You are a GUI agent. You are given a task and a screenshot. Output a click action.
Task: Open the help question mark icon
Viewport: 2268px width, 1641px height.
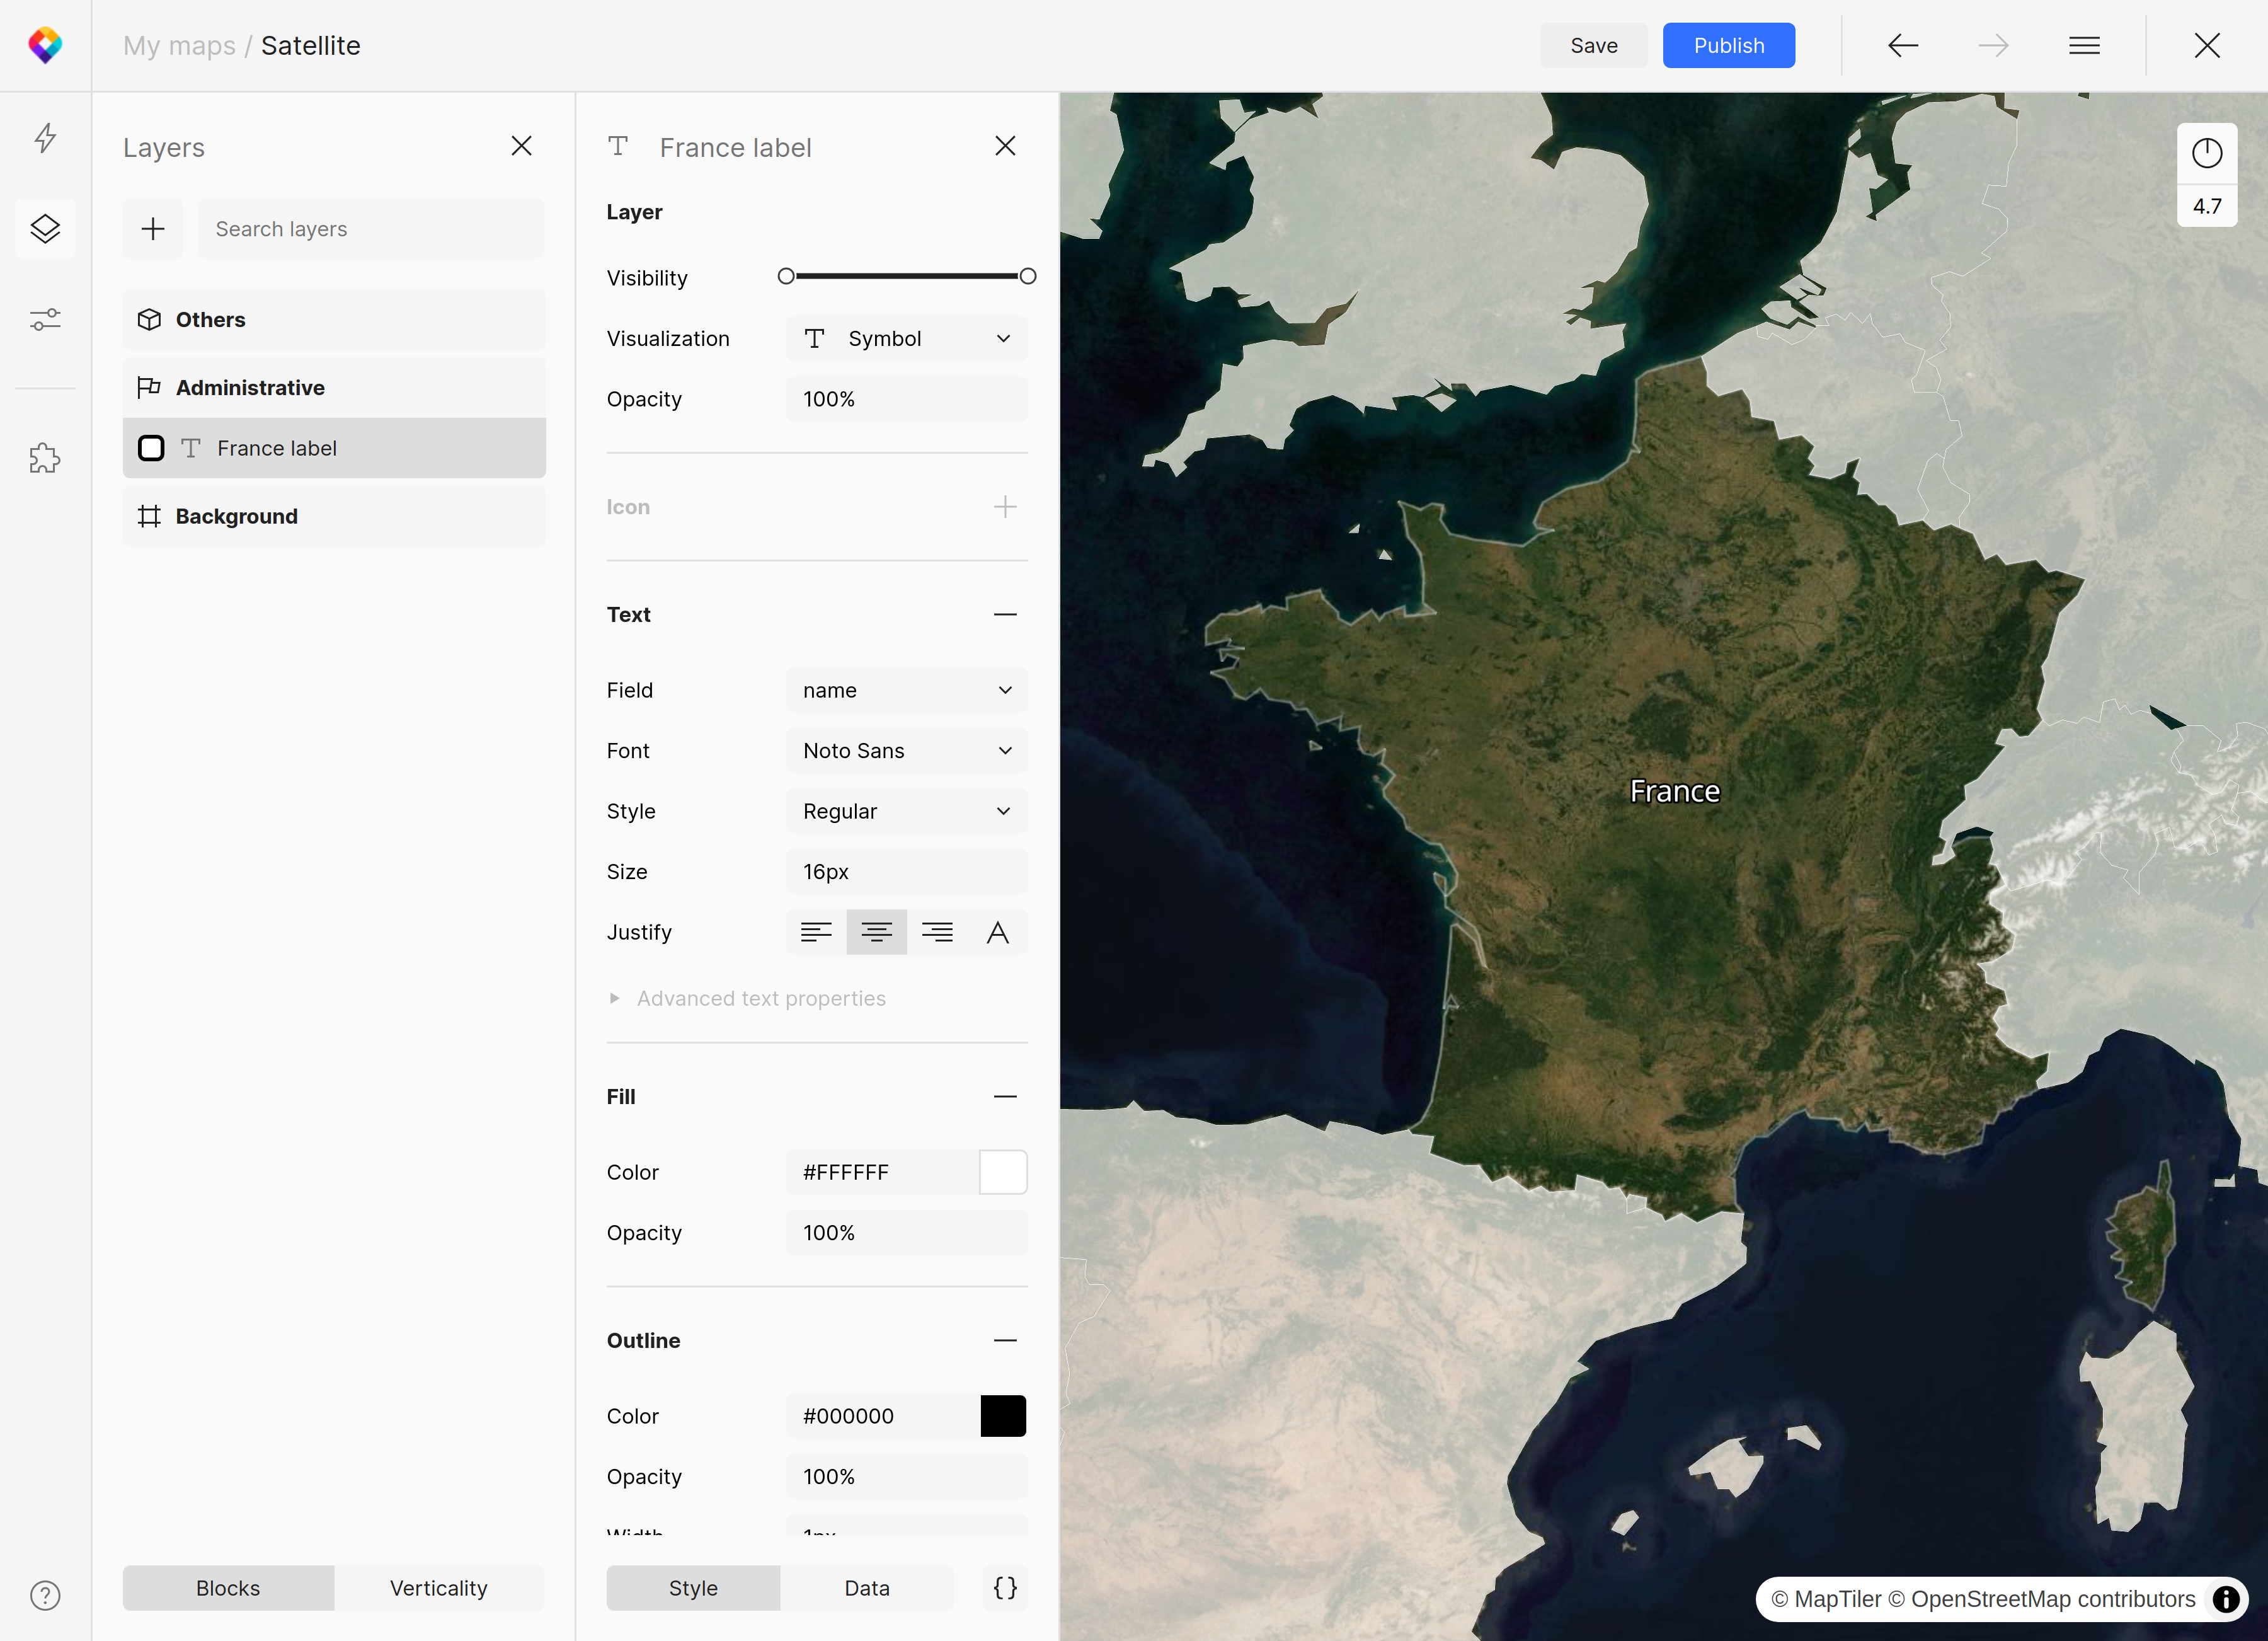tap(45, 1596)
